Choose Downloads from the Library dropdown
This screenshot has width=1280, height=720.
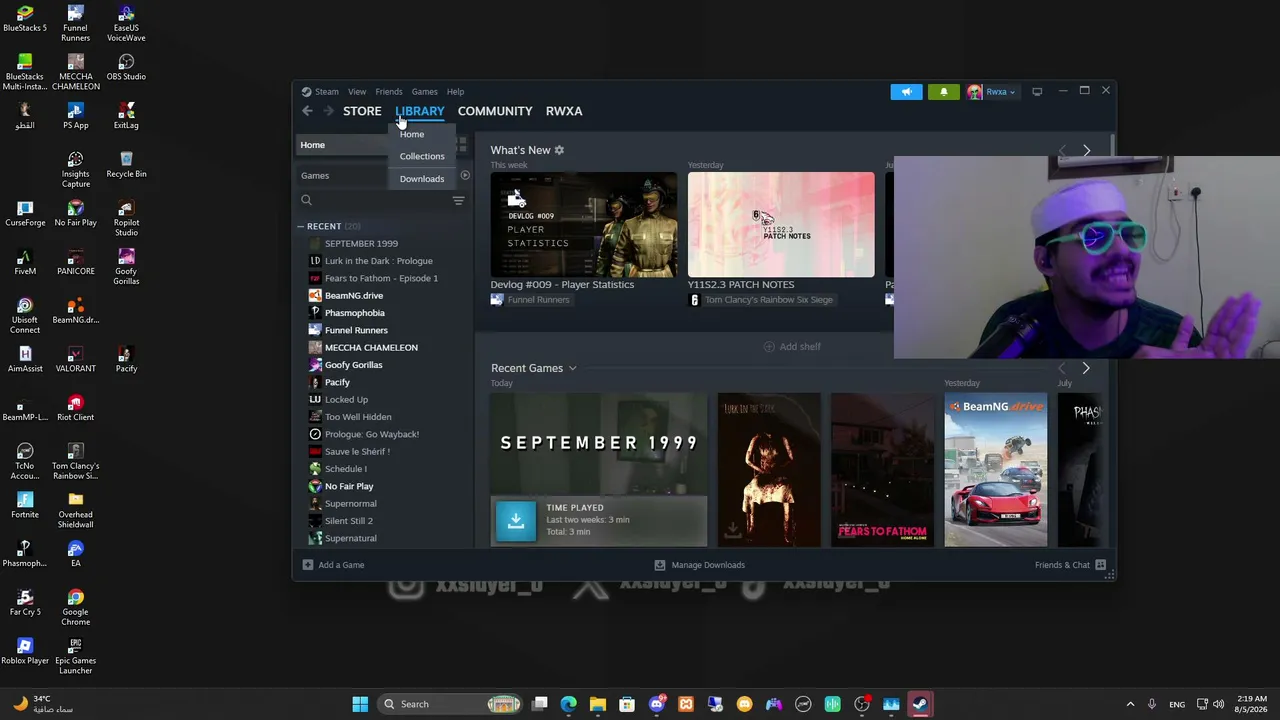[422, 179]
